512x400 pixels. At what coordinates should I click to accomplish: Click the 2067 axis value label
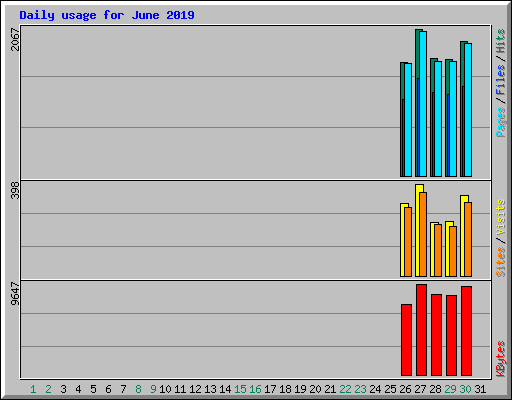coord(15,39)
